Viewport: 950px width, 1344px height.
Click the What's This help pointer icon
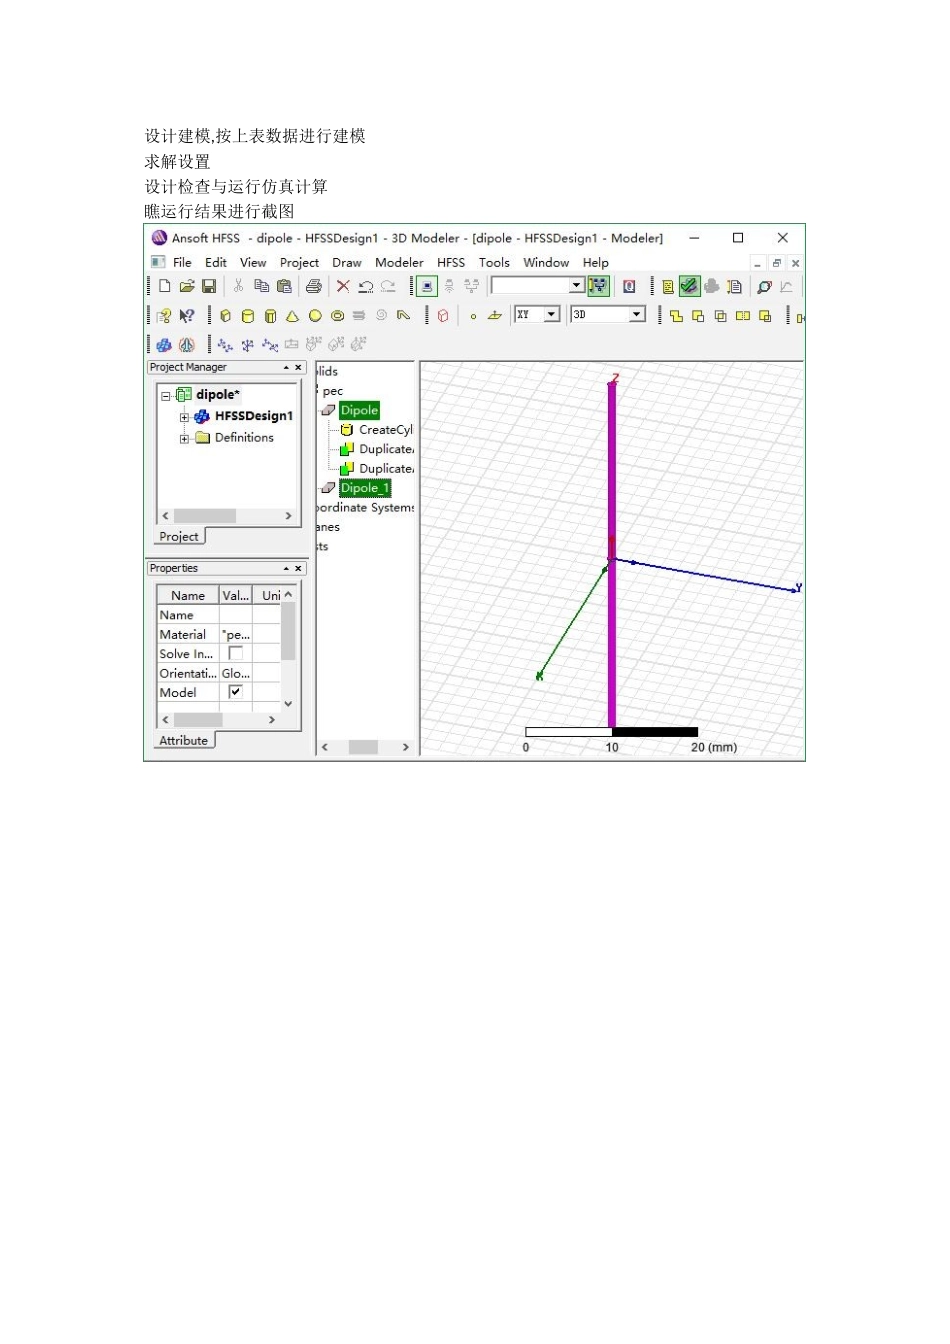(x=186, y=316)
